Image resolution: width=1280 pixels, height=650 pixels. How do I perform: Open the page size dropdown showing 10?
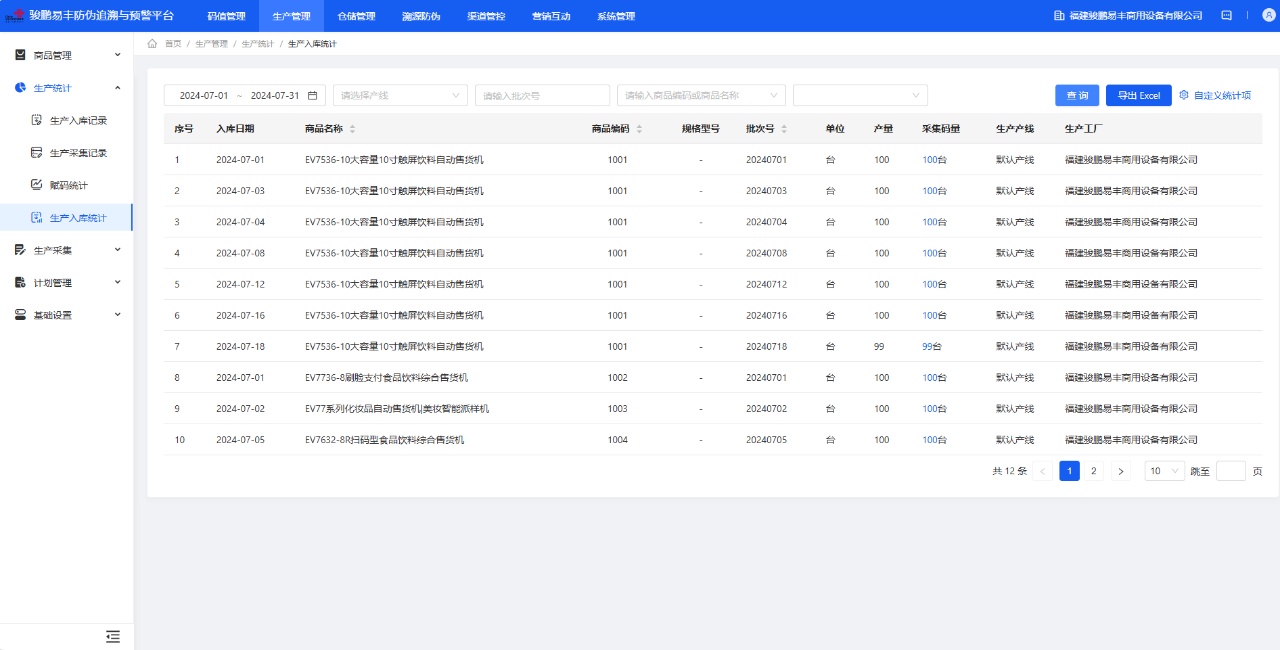pyautogui.click(x=1164, y=471)
